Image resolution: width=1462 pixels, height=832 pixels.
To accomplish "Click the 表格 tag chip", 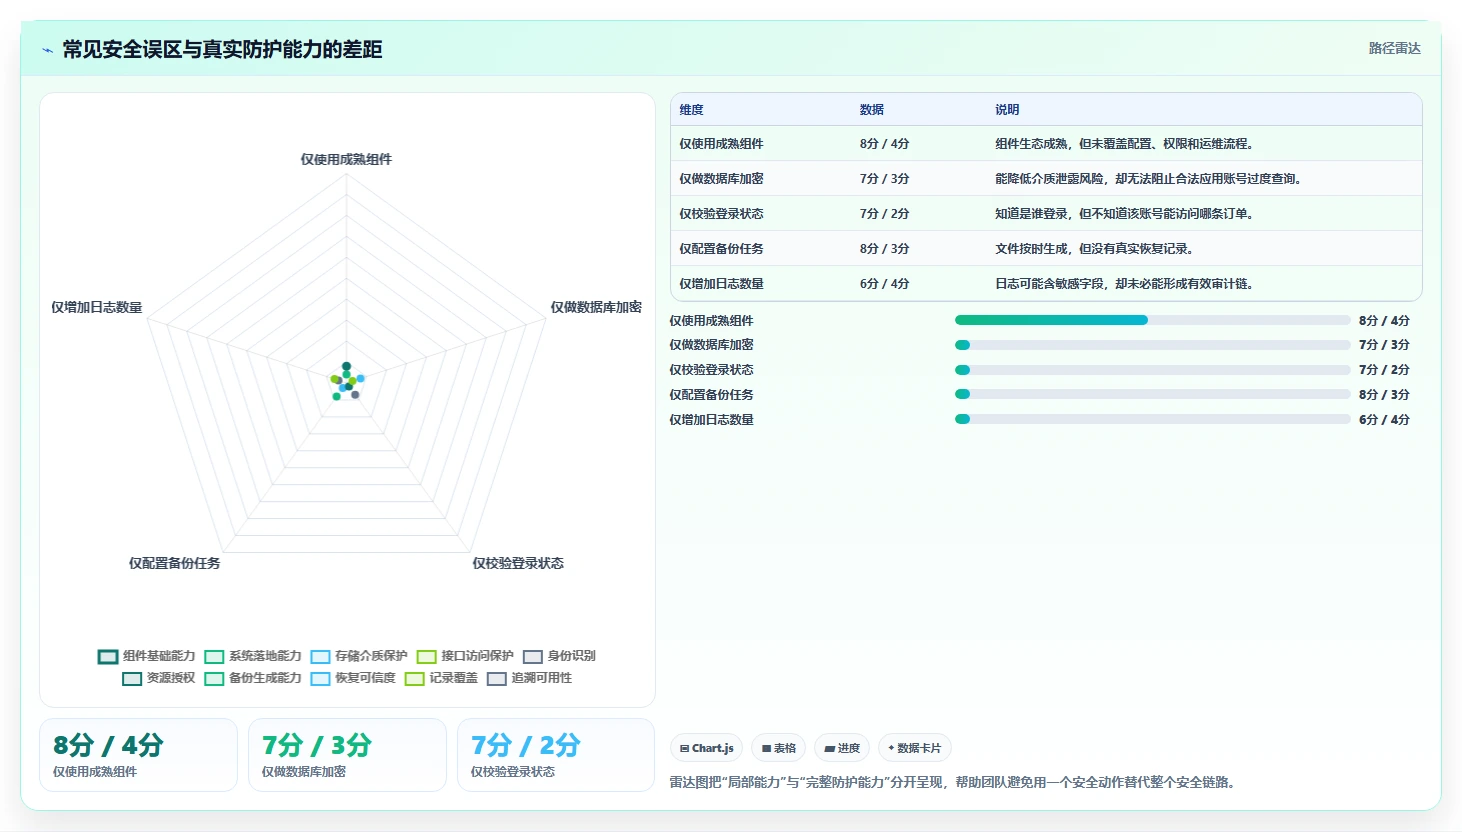I will point(778,748).
